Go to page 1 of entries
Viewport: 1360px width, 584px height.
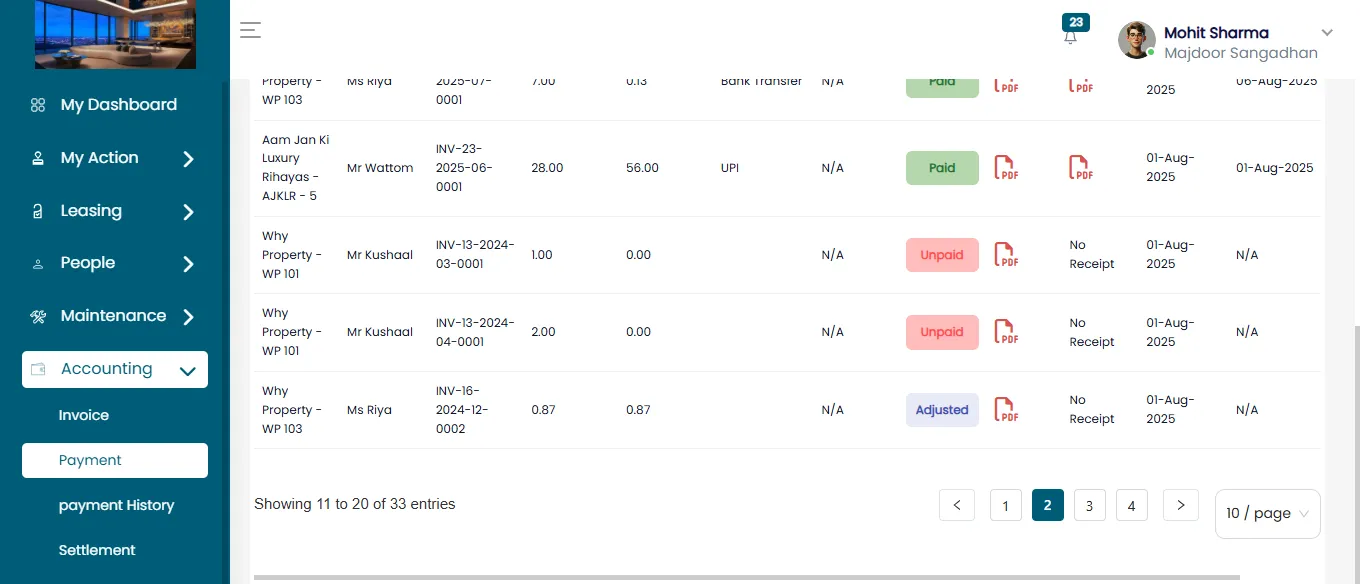[1005, 505]
